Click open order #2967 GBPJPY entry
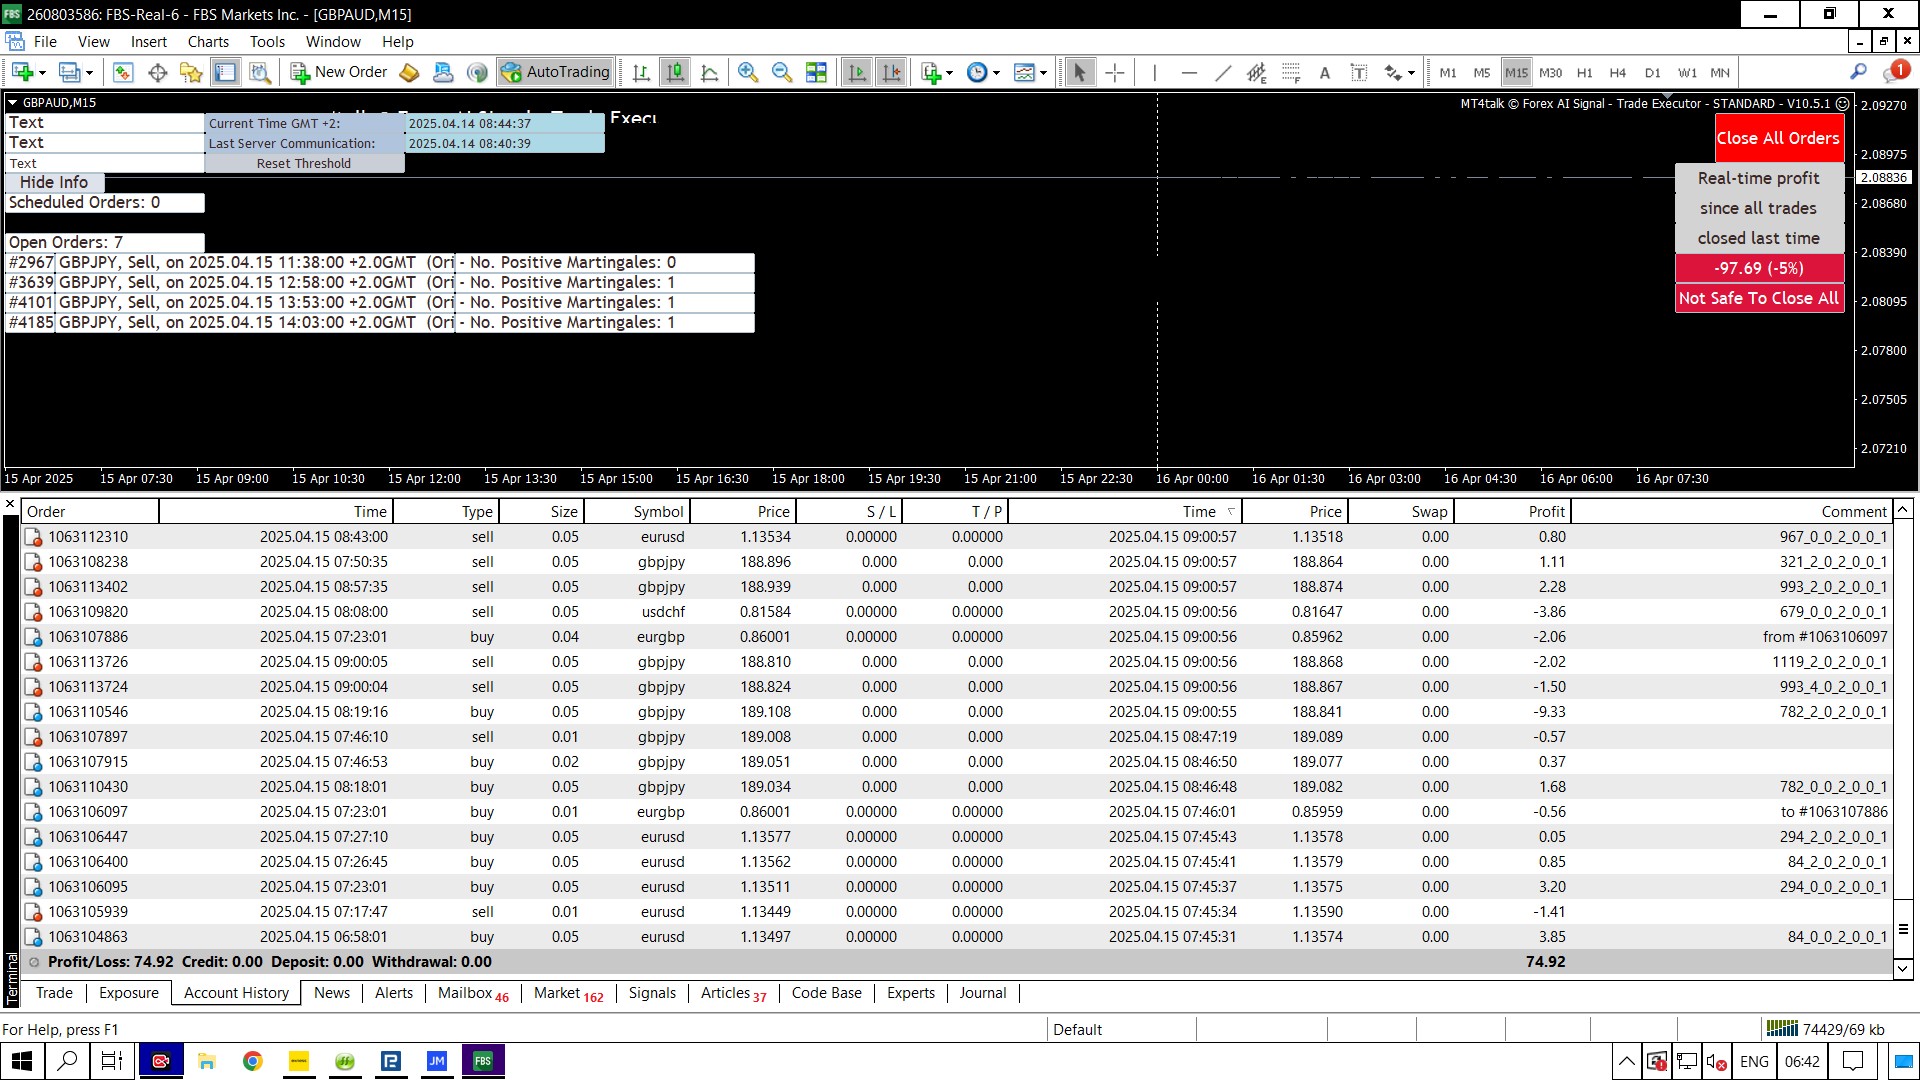Viewport: 1920px width, 1080px height. (380, 262)
